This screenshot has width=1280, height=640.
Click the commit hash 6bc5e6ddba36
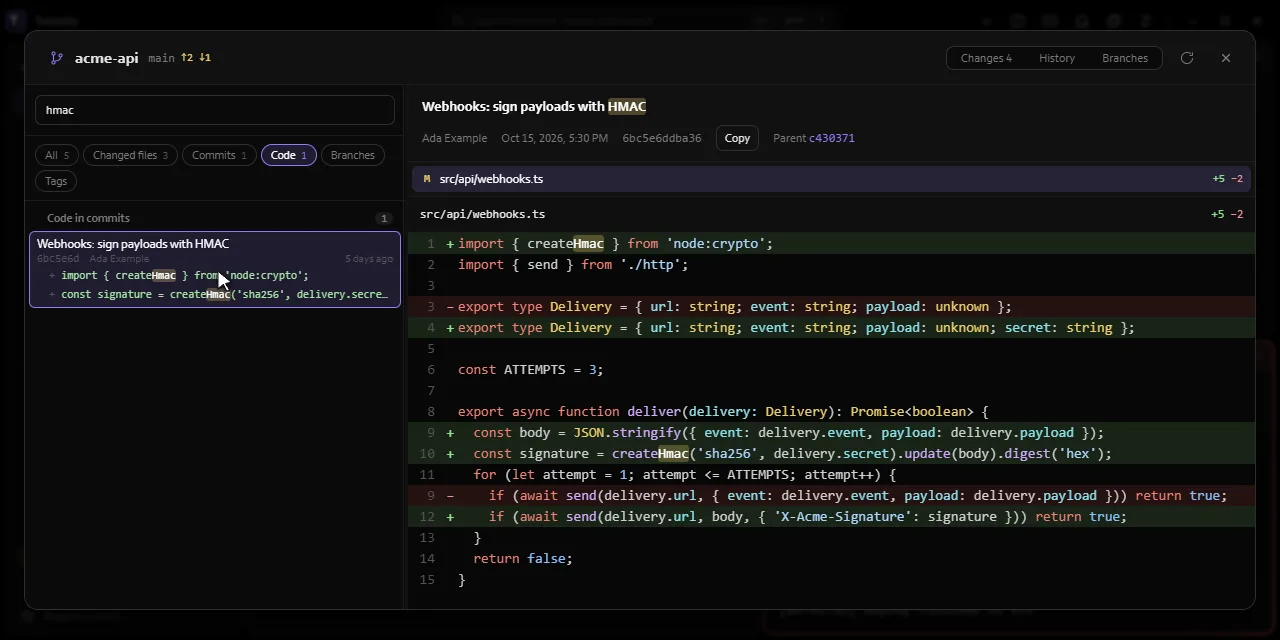click(x=662, y=138)
